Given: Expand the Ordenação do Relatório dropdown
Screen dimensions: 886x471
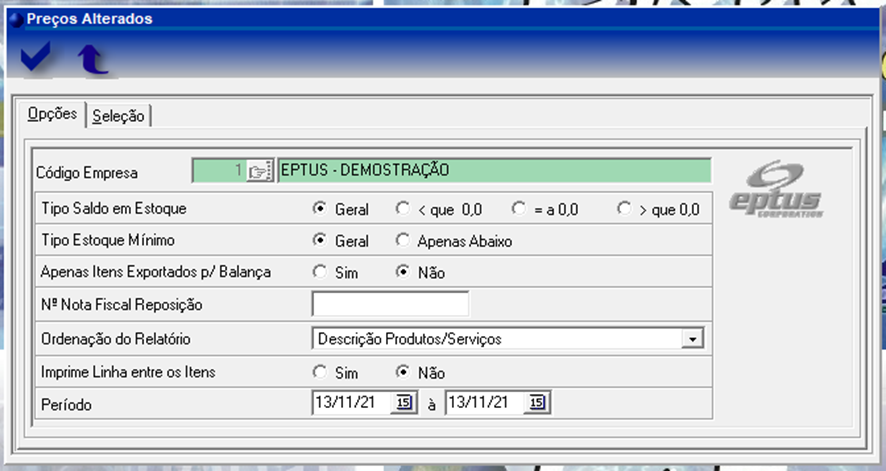Looking at the screenshot, I should [x=691, y=339].
